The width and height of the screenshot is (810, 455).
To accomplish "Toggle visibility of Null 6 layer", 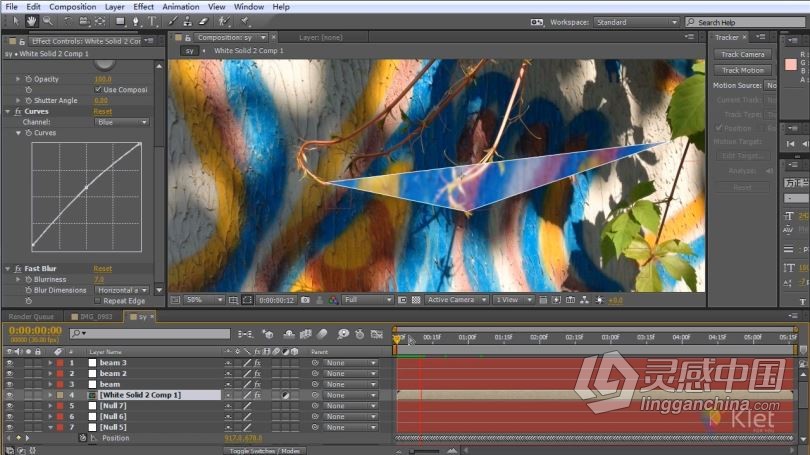I will point(9,416).
